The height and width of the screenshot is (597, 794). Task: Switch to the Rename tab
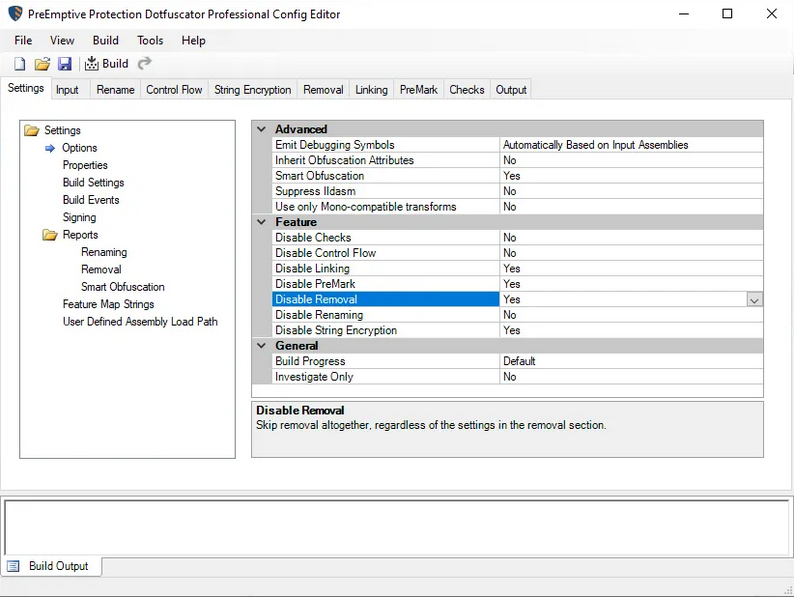pos(115,90)
